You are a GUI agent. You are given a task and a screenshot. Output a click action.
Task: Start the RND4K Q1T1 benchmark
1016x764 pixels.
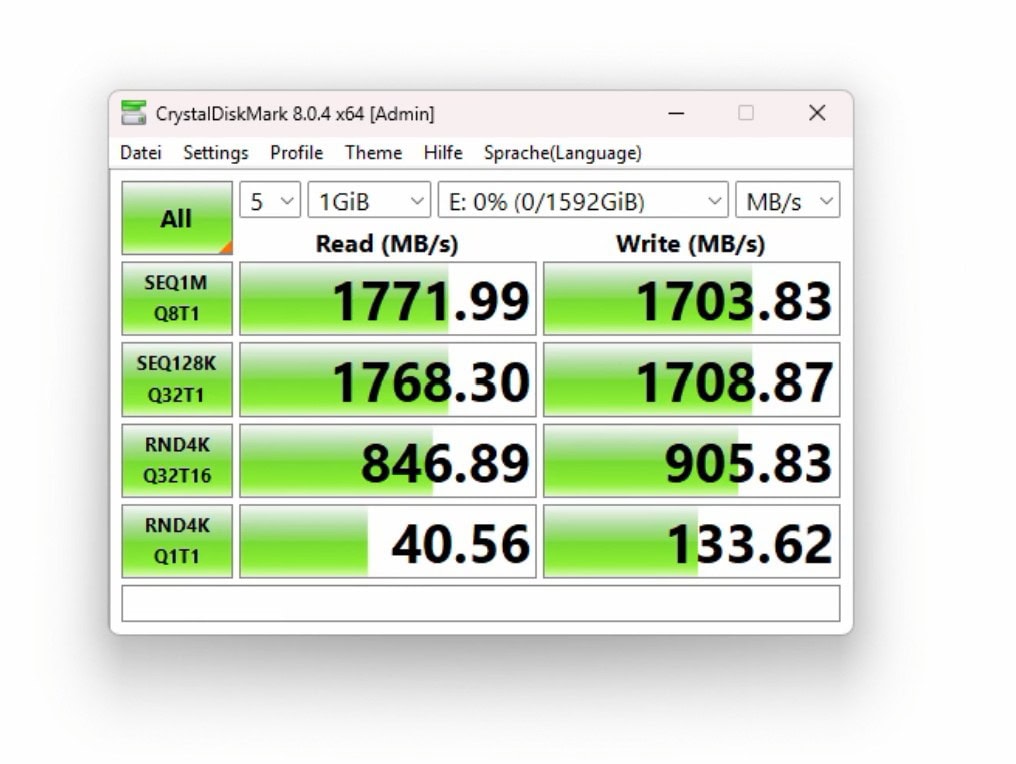point(176,541)
